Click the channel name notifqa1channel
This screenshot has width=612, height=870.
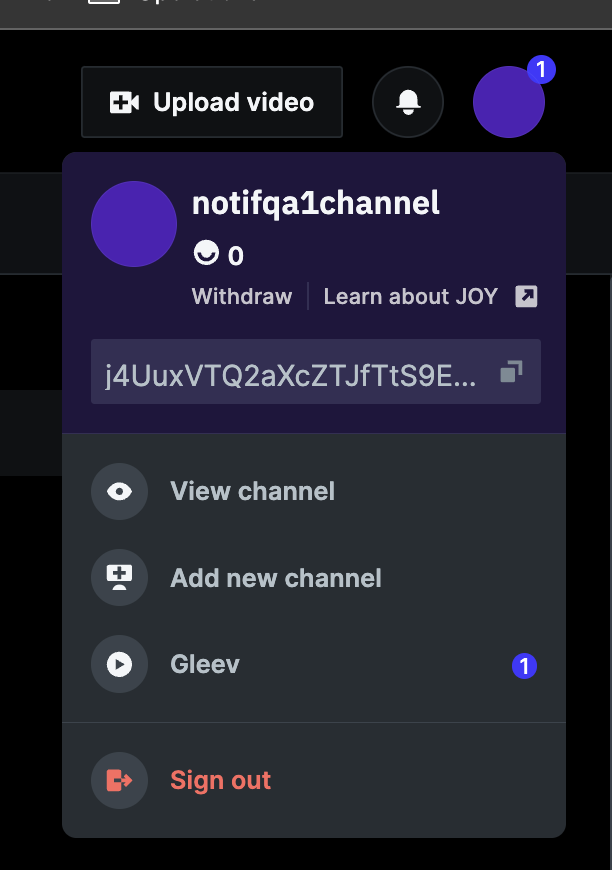tap(315, 203)
